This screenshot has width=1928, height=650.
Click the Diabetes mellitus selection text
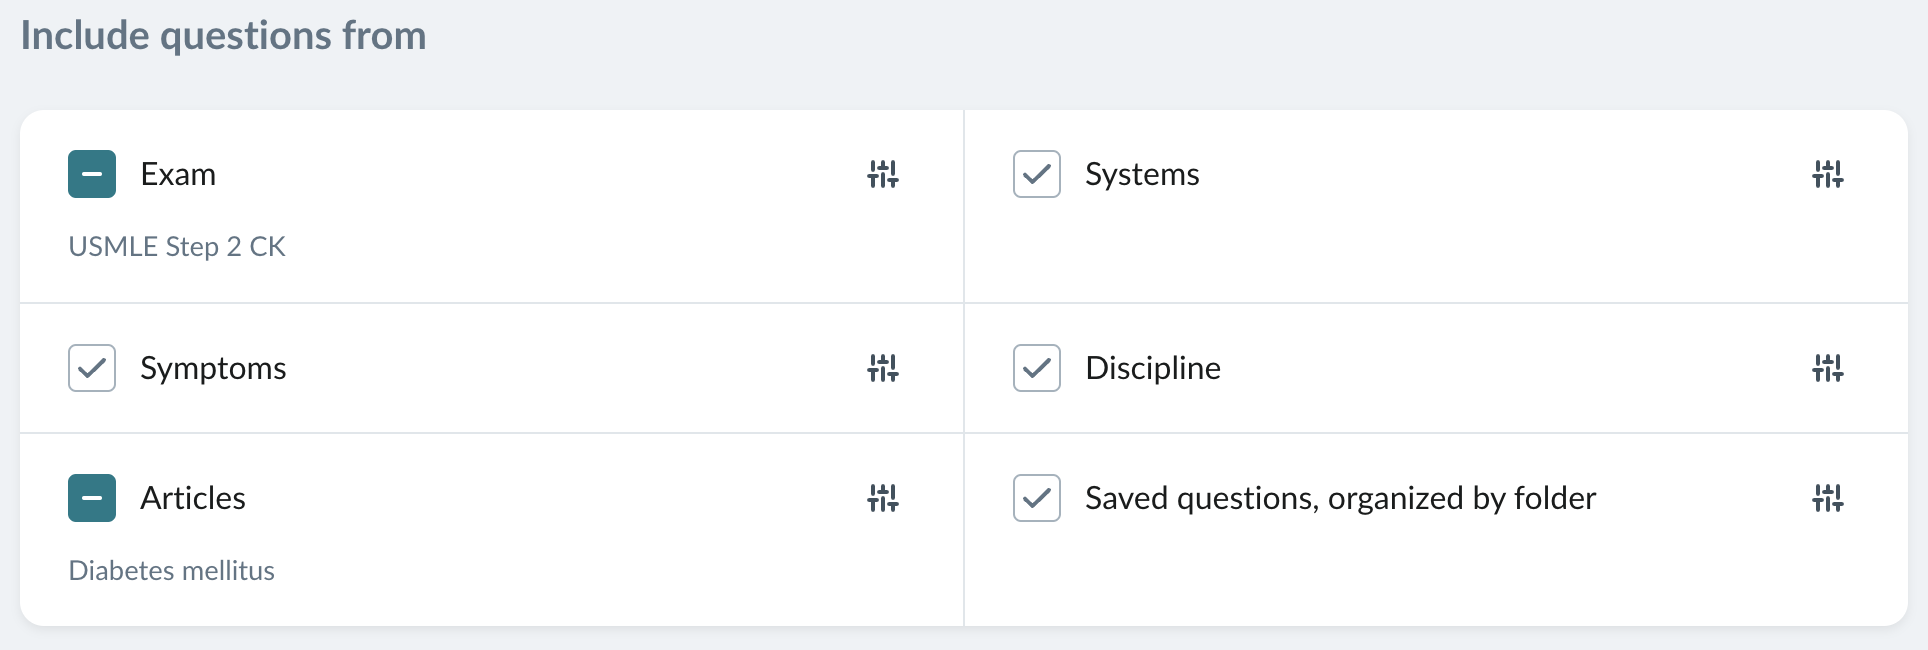click(x=172, y=571)
